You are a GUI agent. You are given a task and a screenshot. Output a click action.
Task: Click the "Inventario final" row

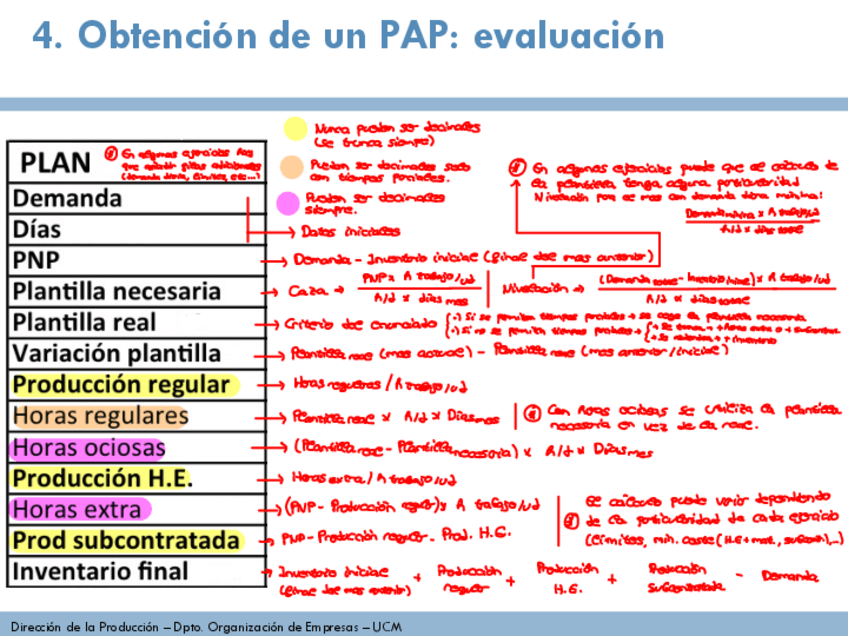point(137,571)
